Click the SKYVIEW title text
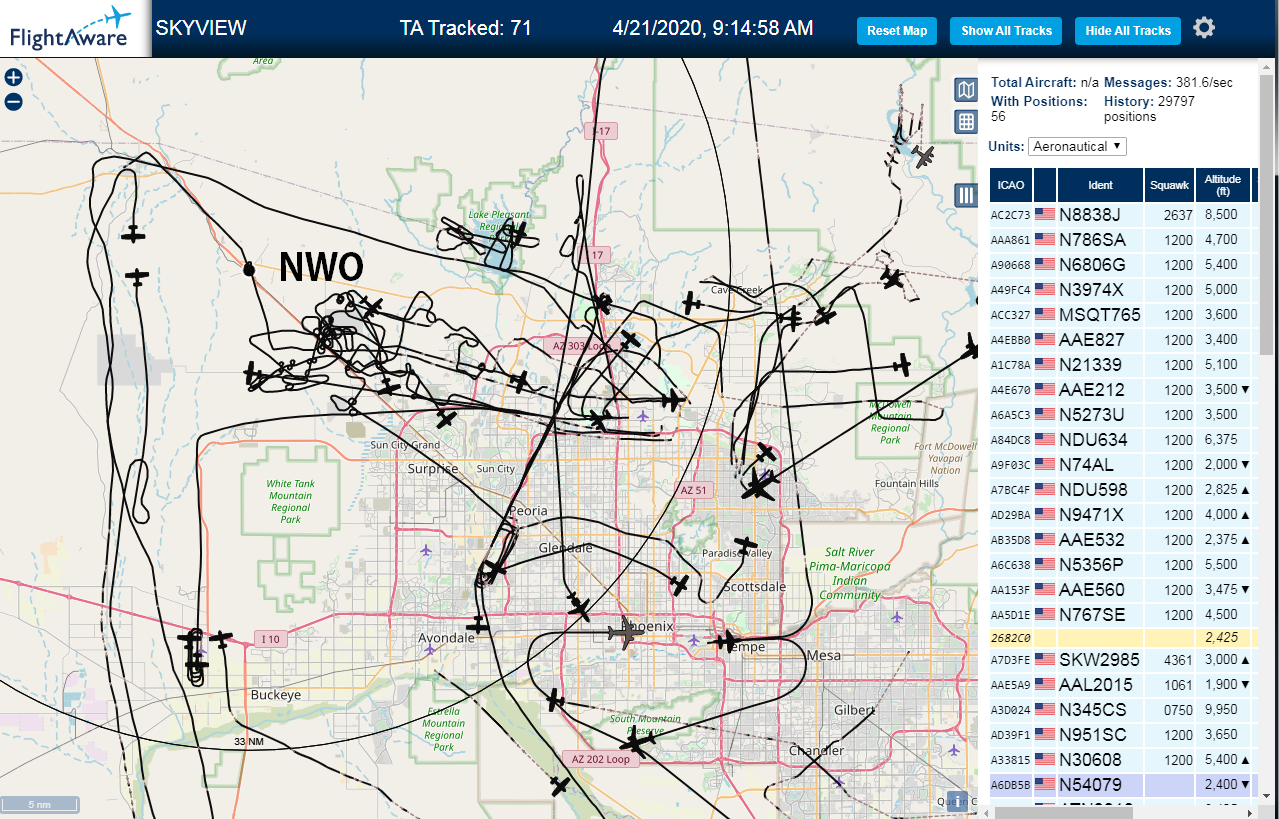The width and height of the screenshot is (1279, 819). [x=201, y=28]
